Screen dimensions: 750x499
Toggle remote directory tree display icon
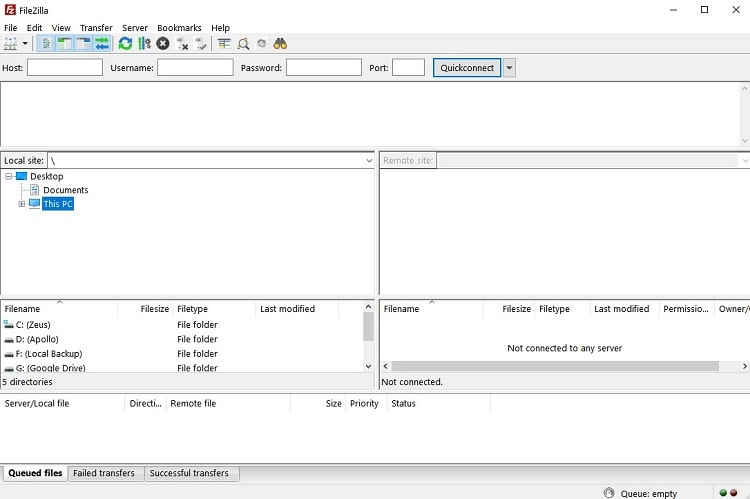83,44
